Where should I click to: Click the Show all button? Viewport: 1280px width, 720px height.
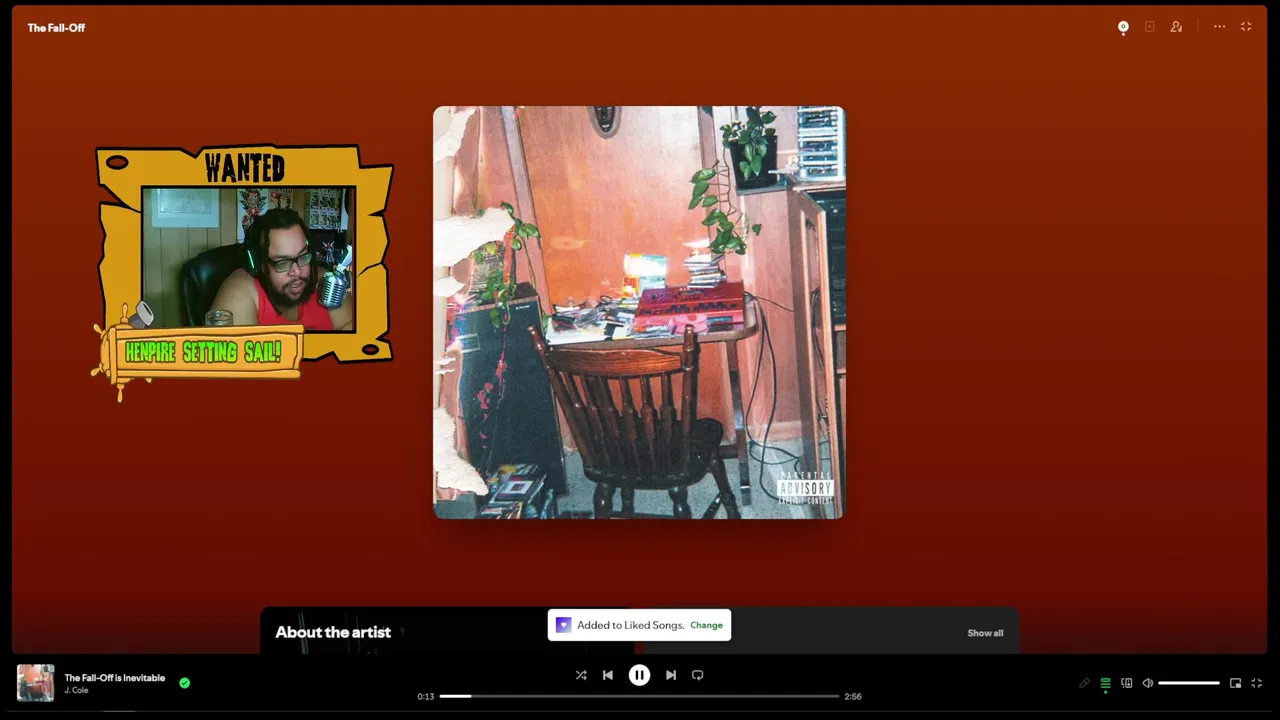[985, 633]
